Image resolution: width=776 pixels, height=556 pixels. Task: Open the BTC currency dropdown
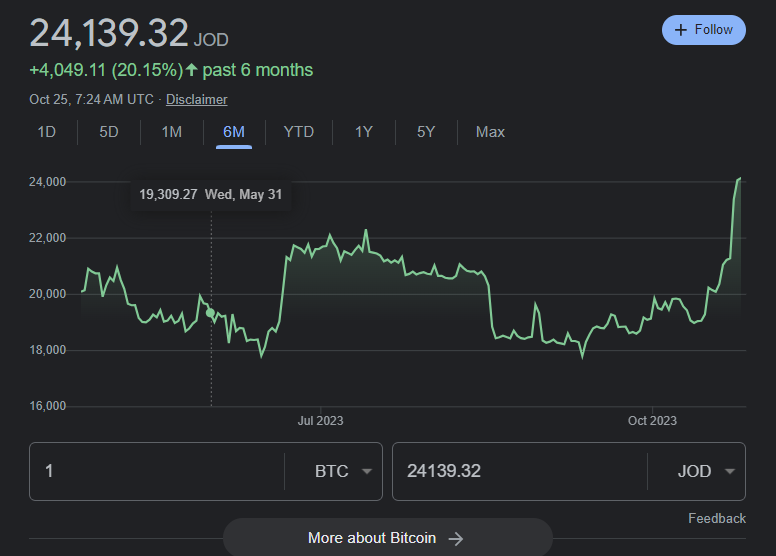(343, 471)
